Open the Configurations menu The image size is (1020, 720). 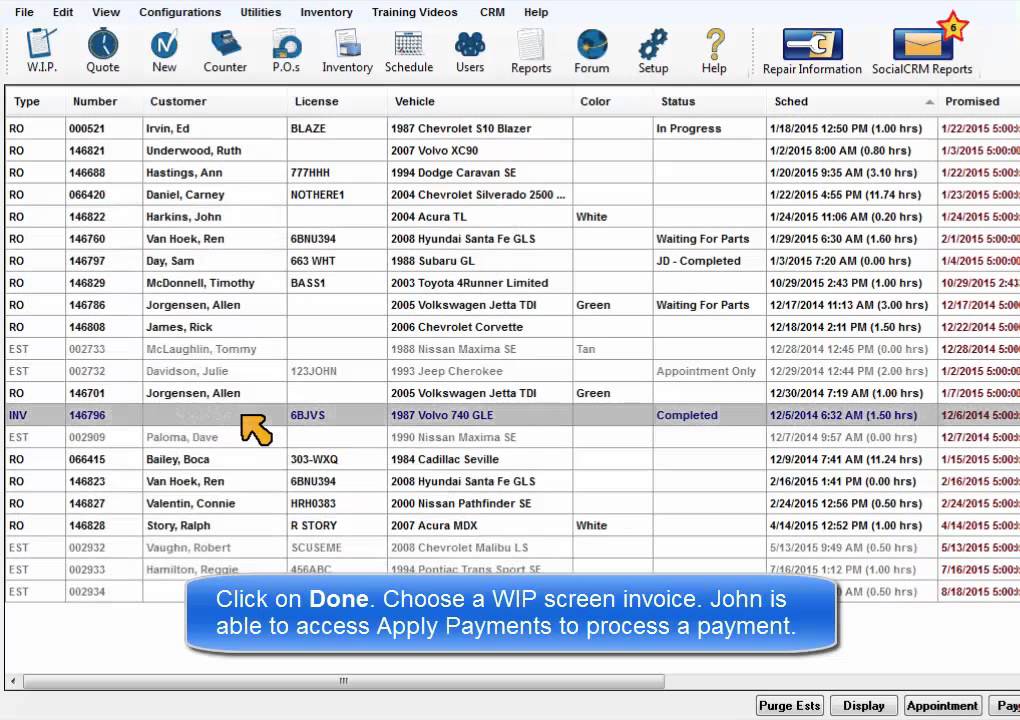tap(180, 12)
